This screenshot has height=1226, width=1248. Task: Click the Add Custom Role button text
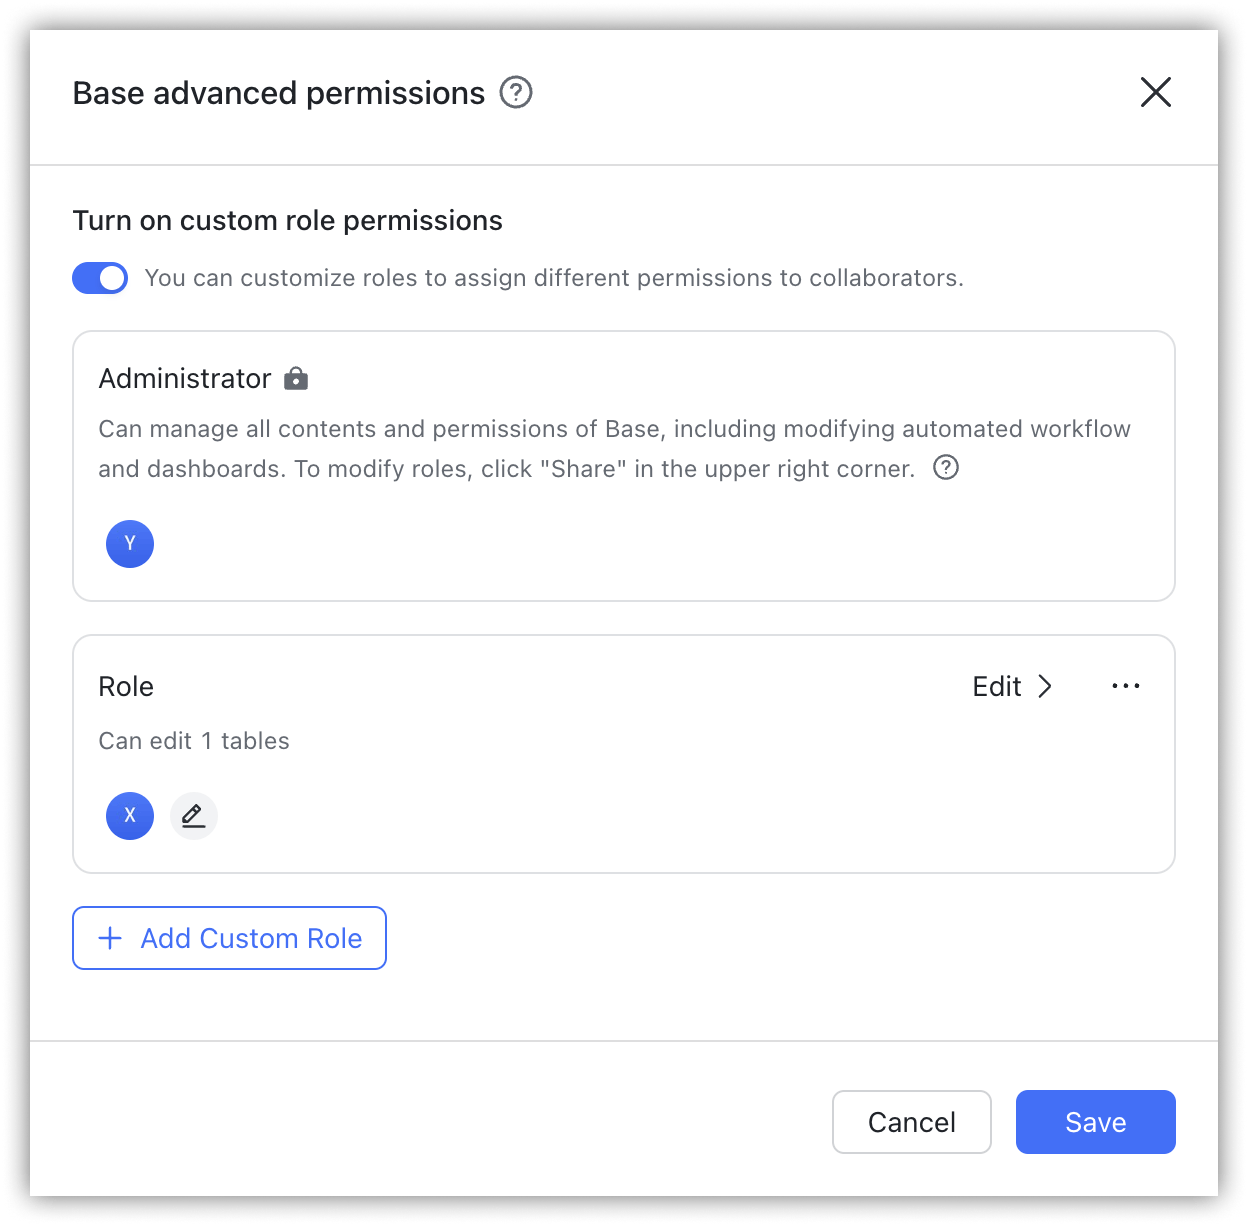point(251,938)
